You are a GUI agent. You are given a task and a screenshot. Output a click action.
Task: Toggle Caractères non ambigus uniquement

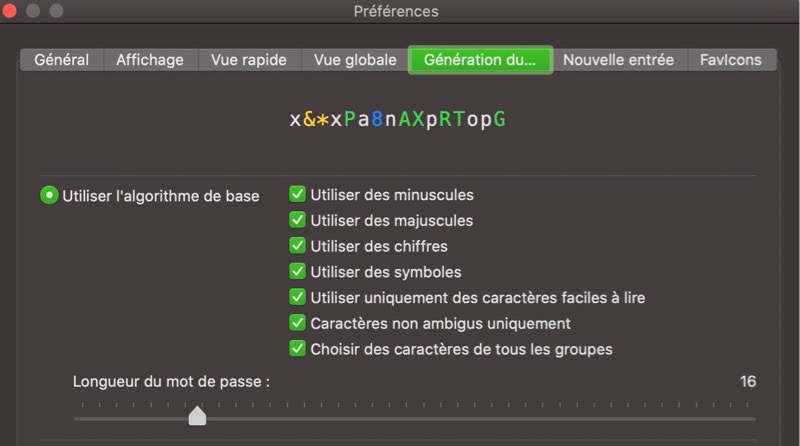(297, 324)
